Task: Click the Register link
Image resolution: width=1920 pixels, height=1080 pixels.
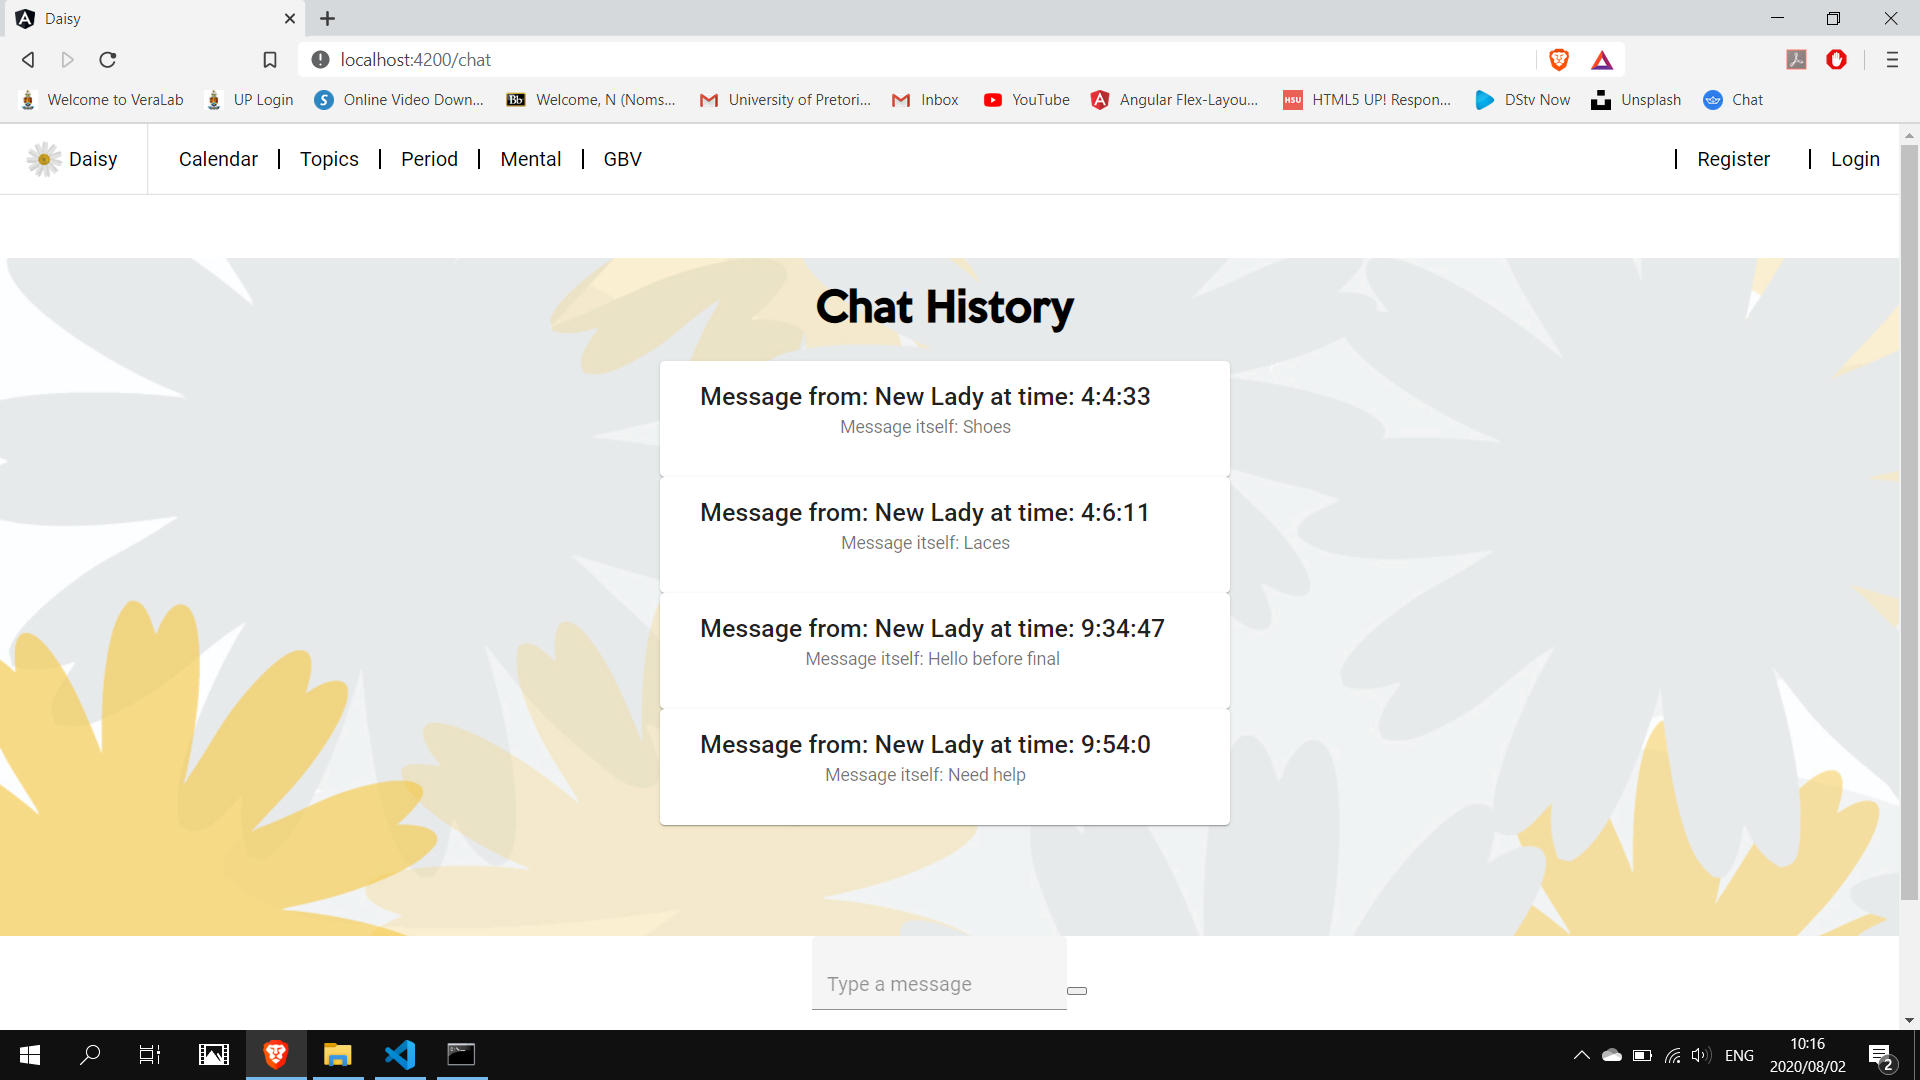Action: pos(1733,159)
